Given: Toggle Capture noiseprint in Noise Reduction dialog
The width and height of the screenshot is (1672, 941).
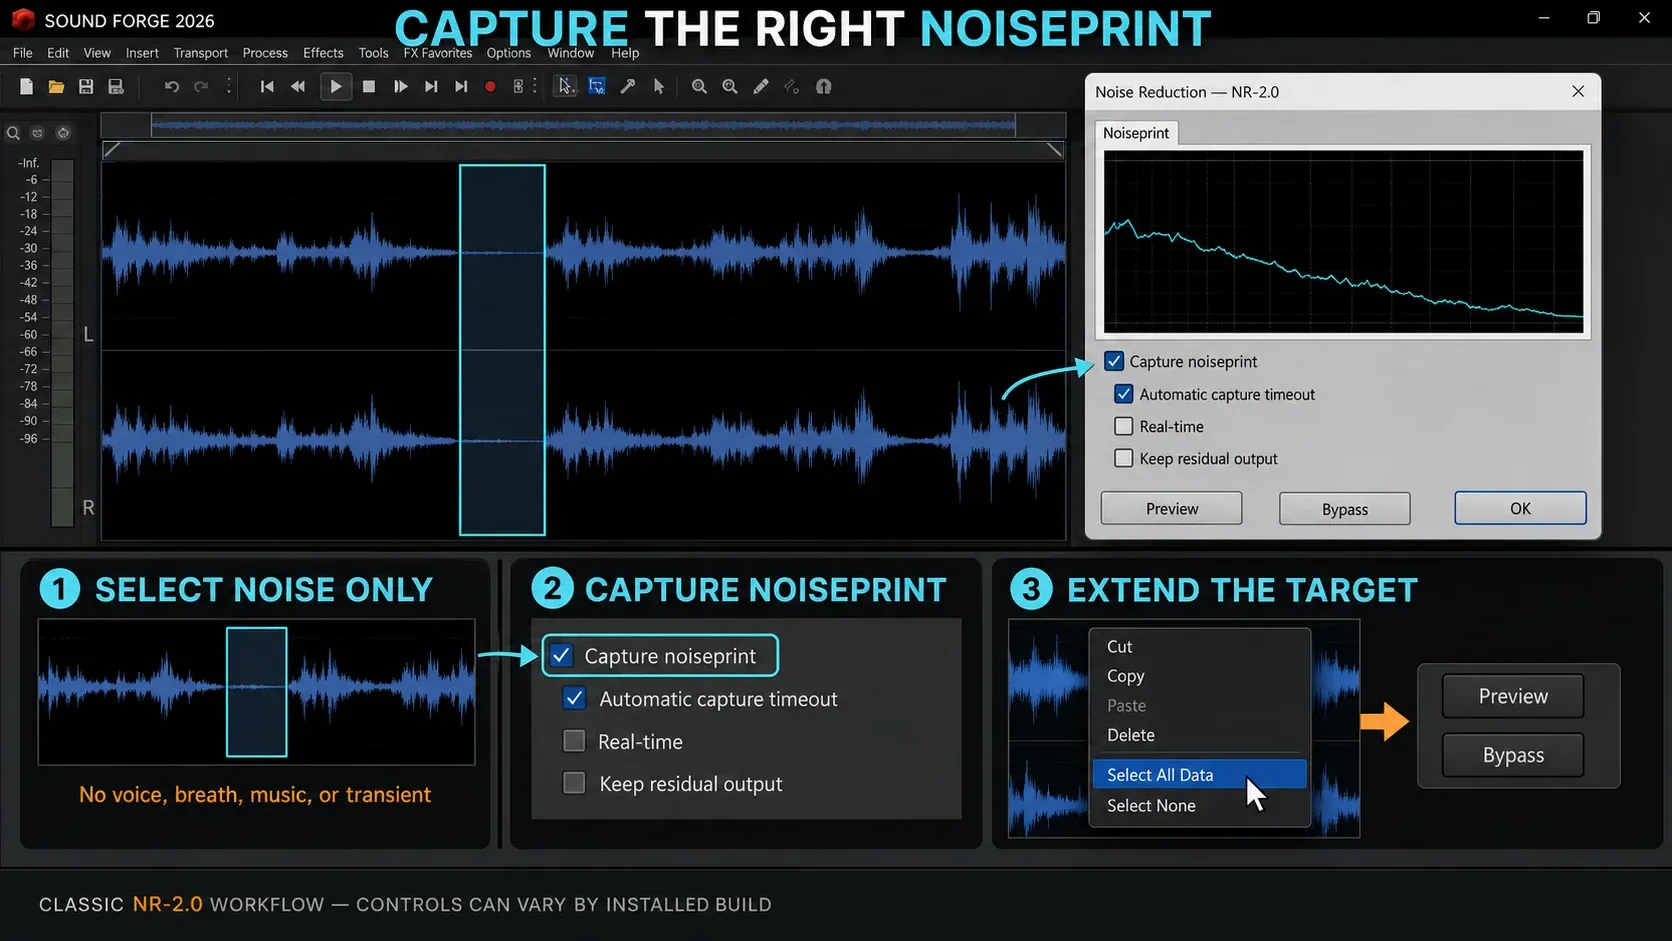Looking at the screenshot, I should coord(1114,361).
